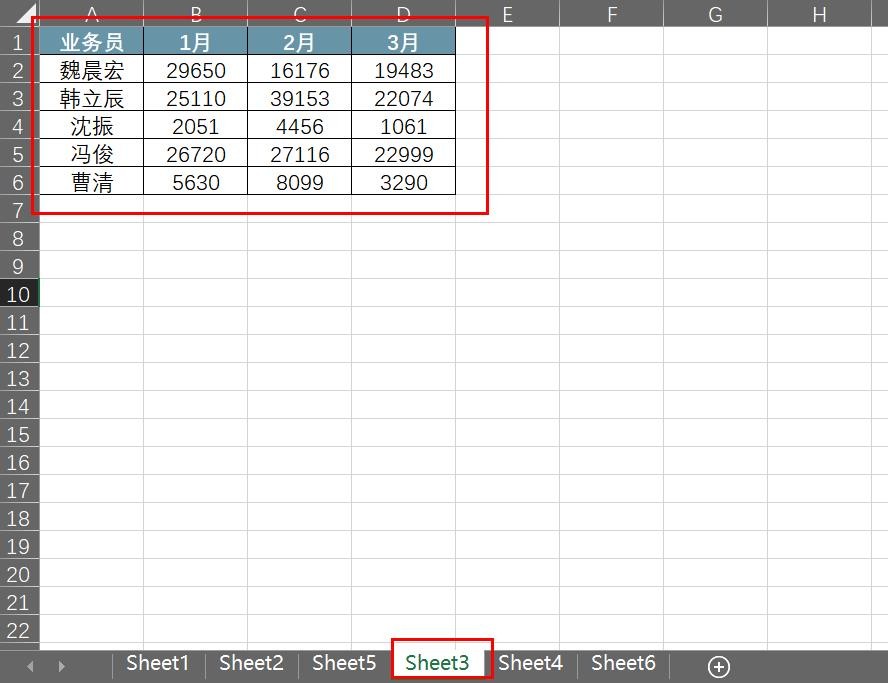
Task: Select the 3月 column heading cell
Action: tap(403, 42)
